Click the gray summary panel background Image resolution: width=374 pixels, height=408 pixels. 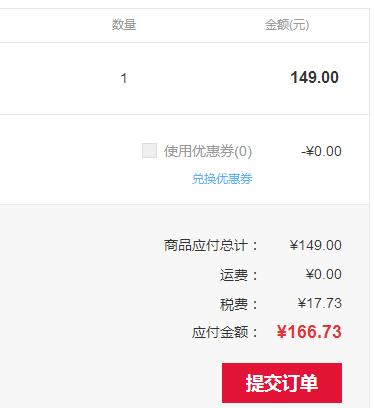(x=83, y=300)
